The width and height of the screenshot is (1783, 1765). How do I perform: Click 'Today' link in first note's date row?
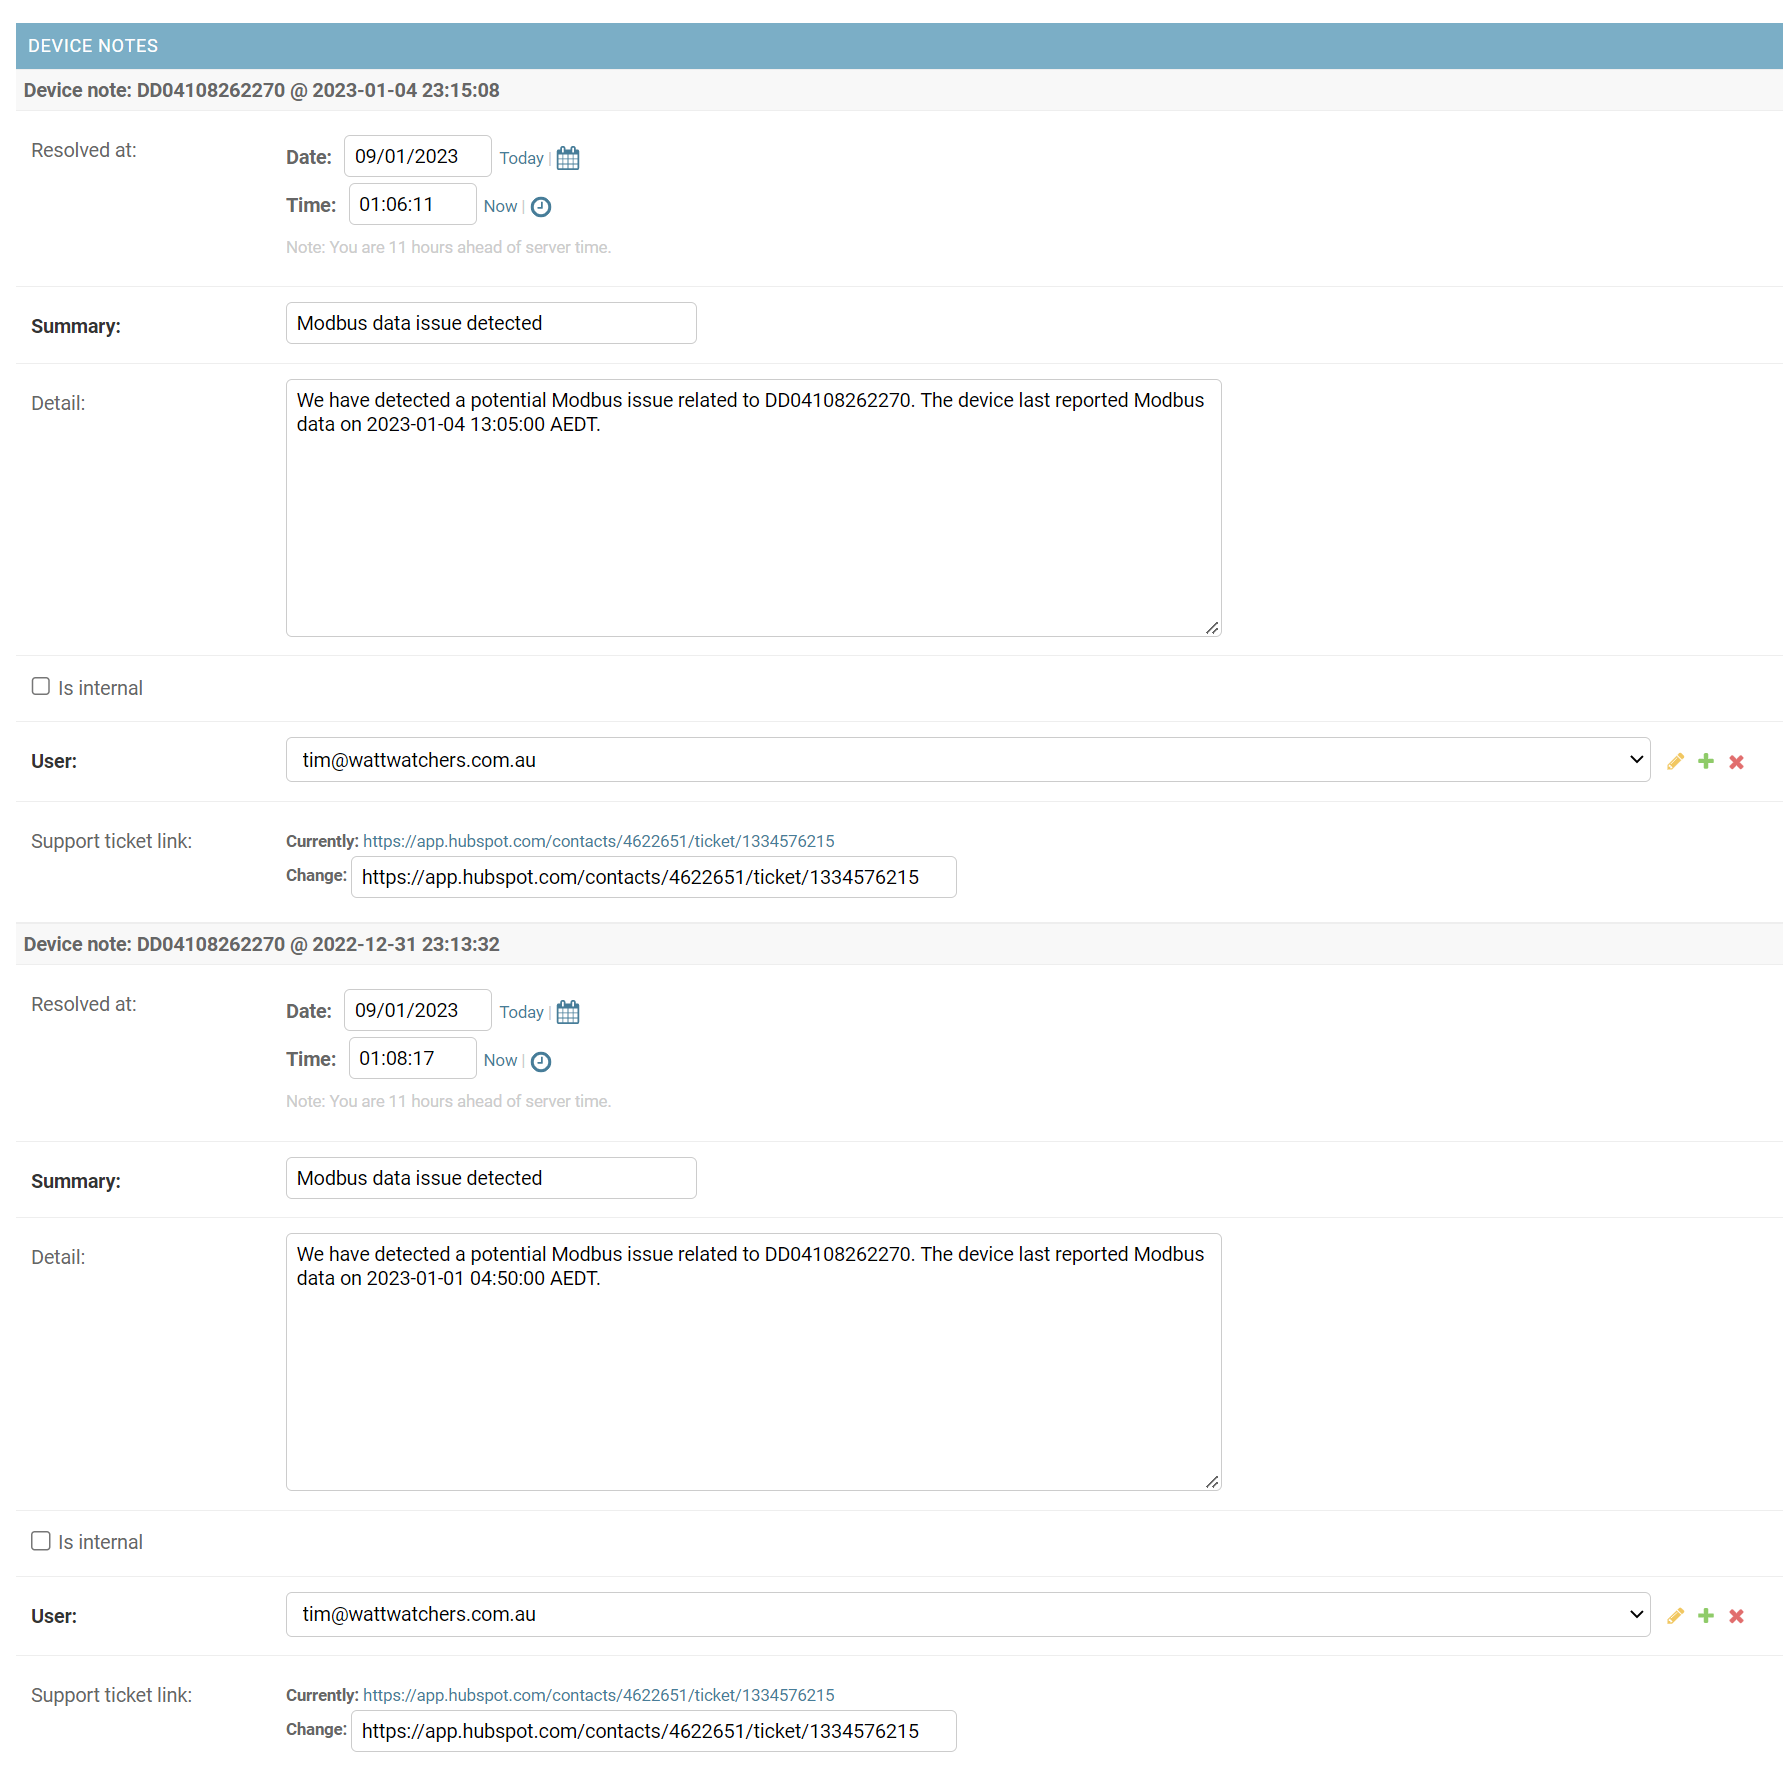coord(521,158)
